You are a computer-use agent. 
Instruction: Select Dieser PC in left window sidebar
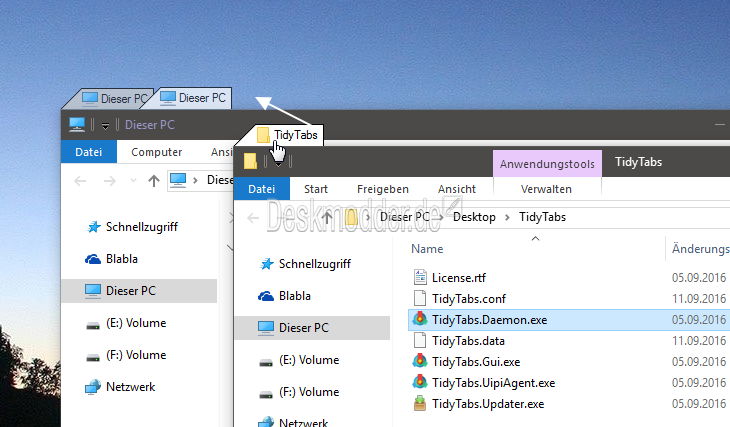139,291
